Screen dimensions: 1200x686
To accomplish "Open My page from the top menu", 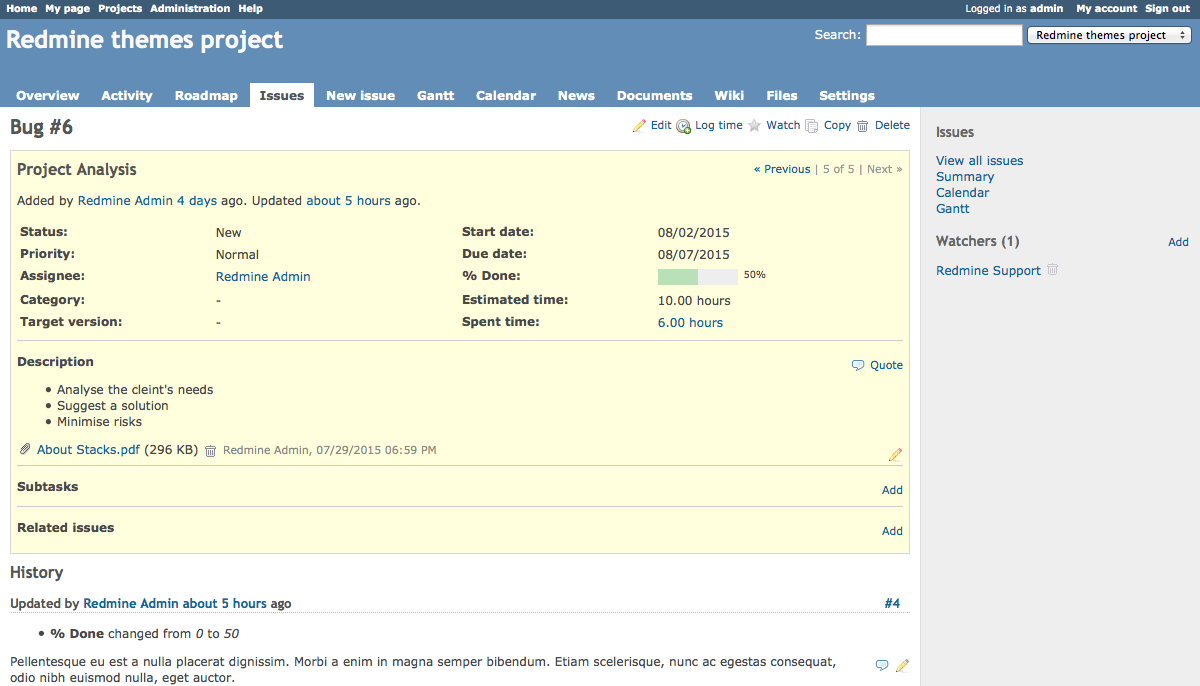I will tap(67, 8).
